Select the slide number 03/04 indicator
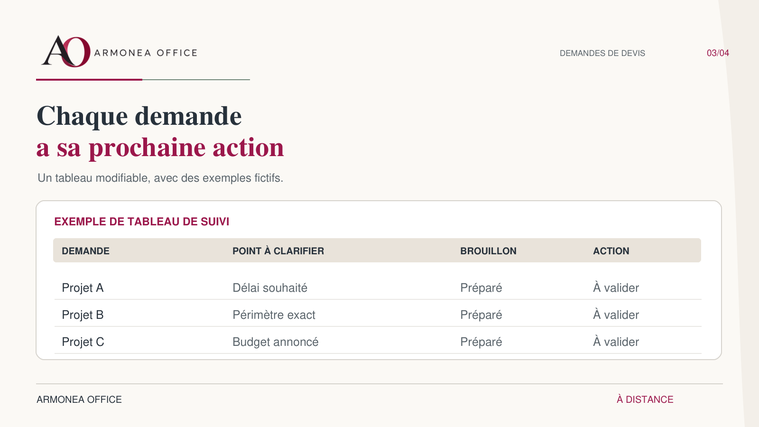The image size is (759, 427). [717, 53]
